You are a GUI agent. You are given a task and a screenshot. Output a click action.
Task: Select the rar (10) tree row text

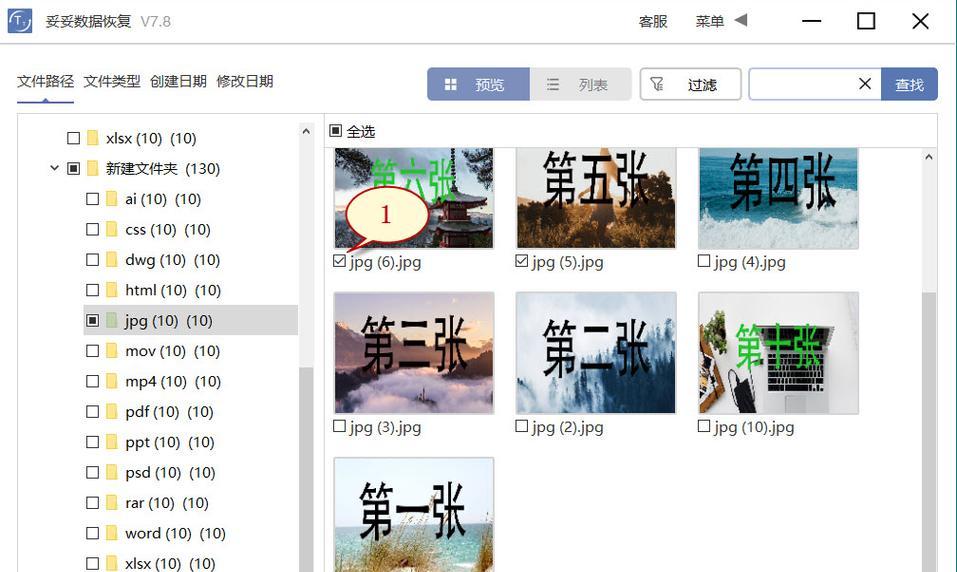click(x=167, y=502)
